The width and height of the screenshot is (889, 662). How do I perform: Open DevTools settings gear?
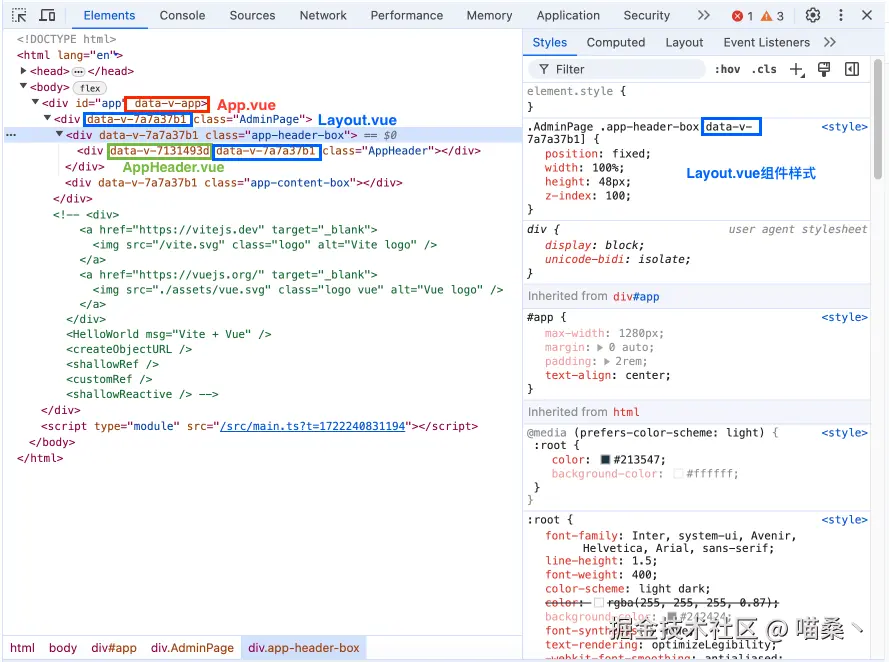pyautogui.click(x=813, y=15)
